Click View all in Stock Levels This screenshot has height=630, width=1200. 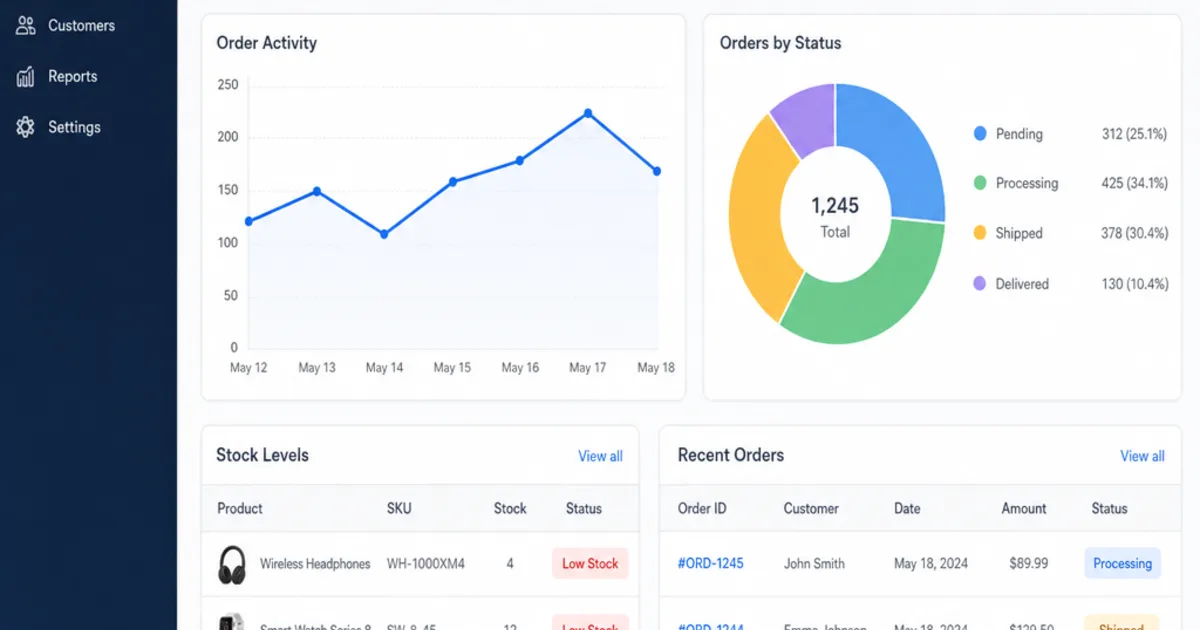pyautogui.click(x=600, y=456)
